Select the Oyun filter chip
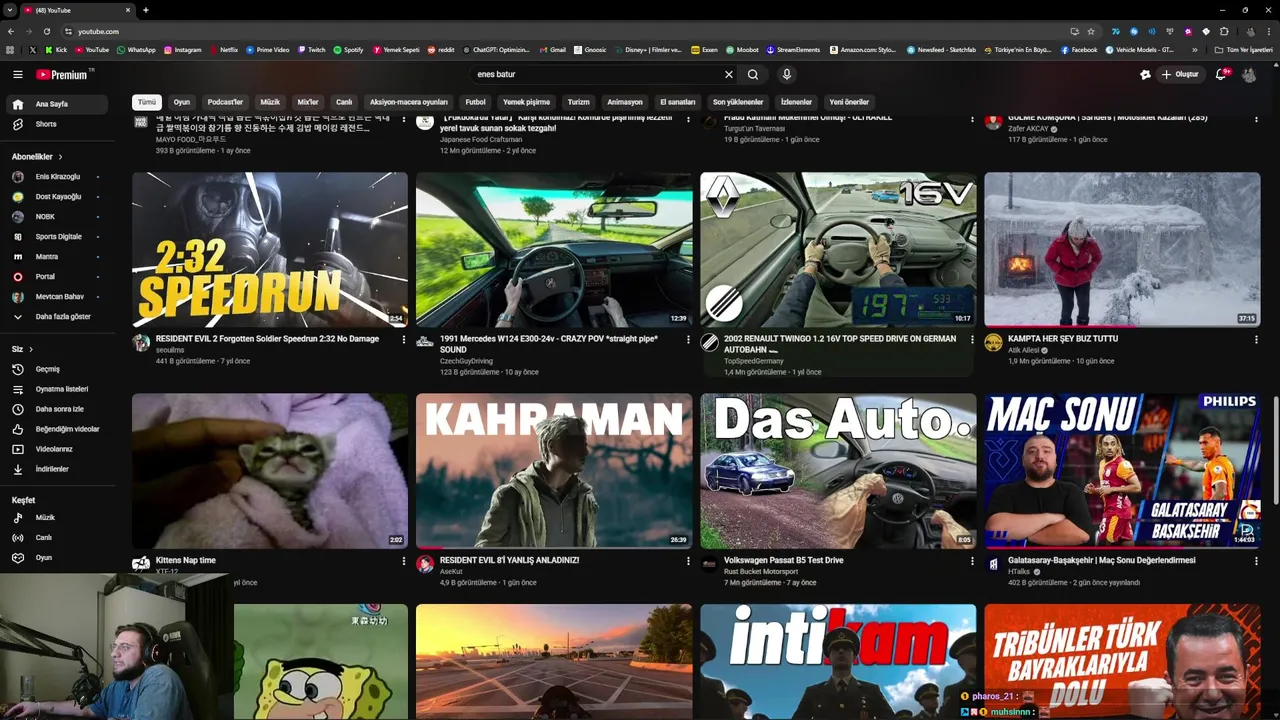This screenshot has height=720, width=1280. pos(182,102)
